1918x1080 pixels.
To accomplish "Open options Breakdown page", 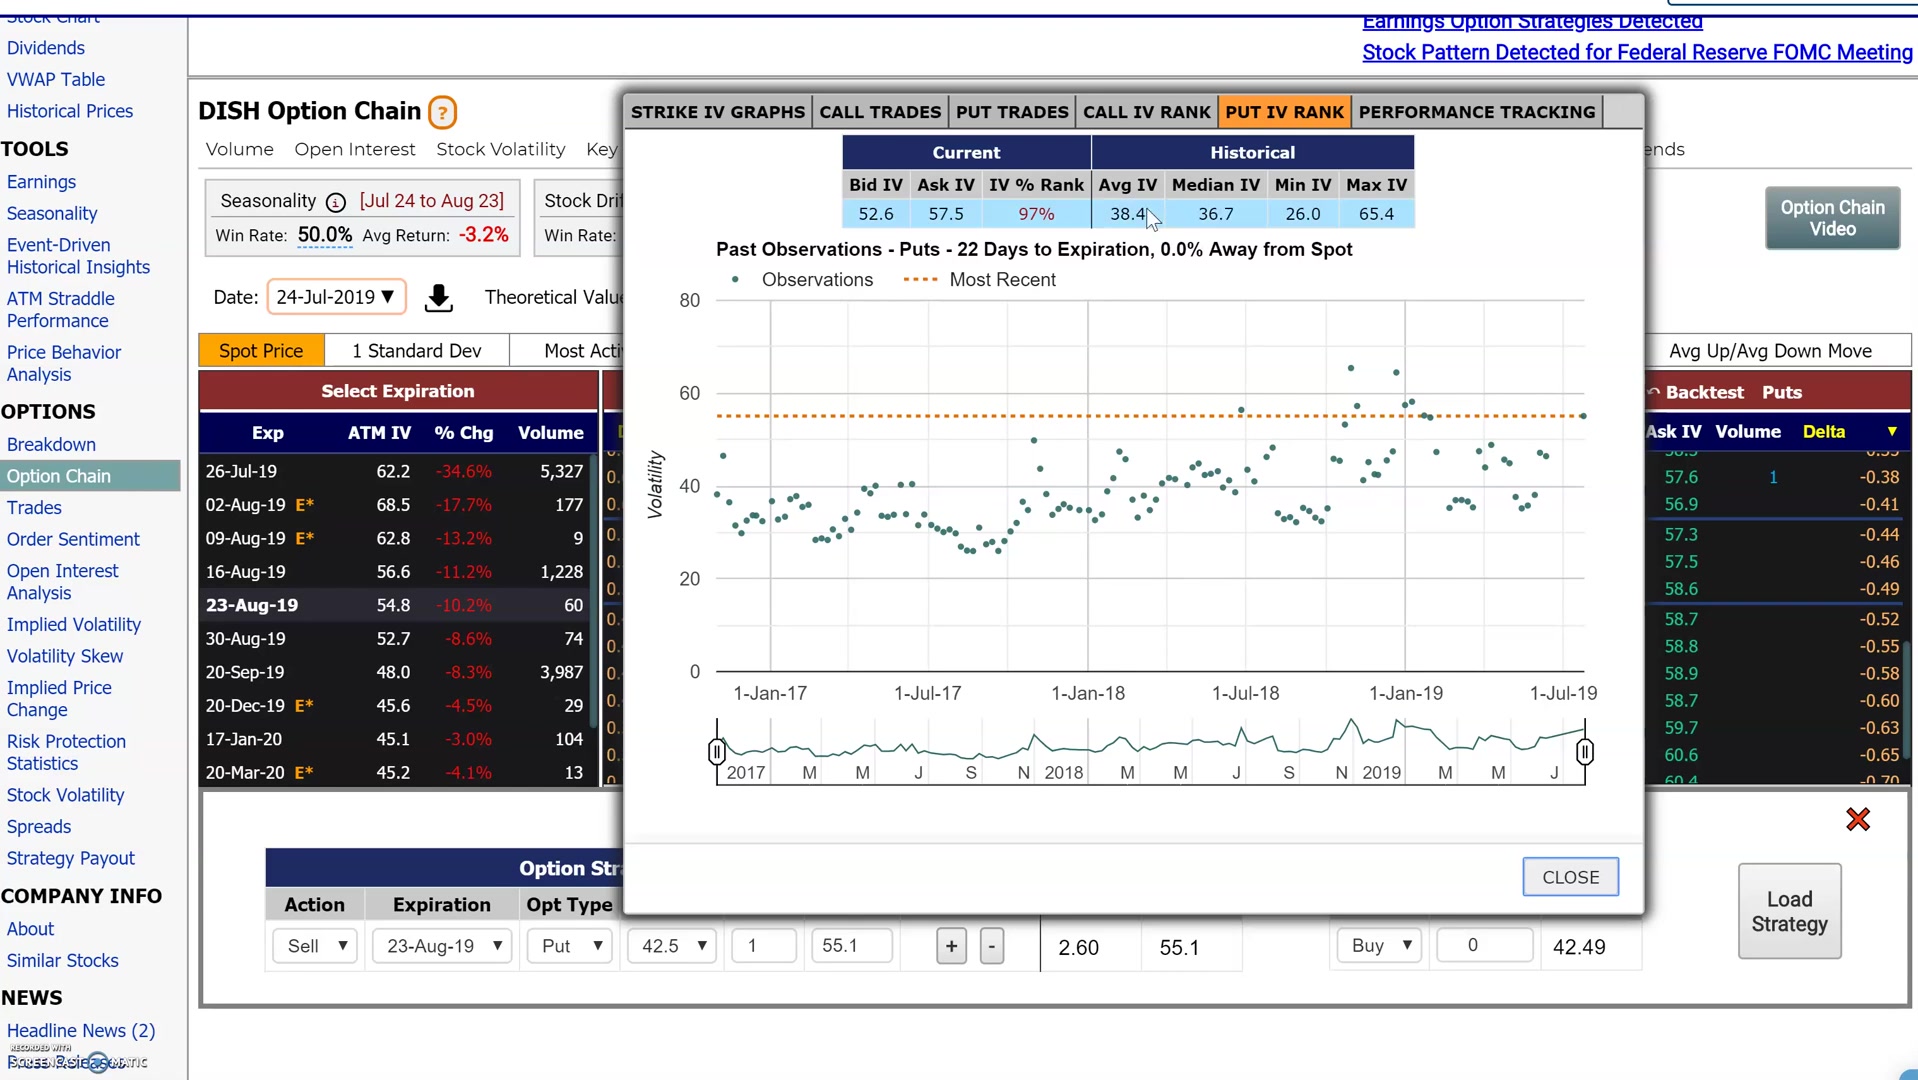I will (x=51, y=445).
